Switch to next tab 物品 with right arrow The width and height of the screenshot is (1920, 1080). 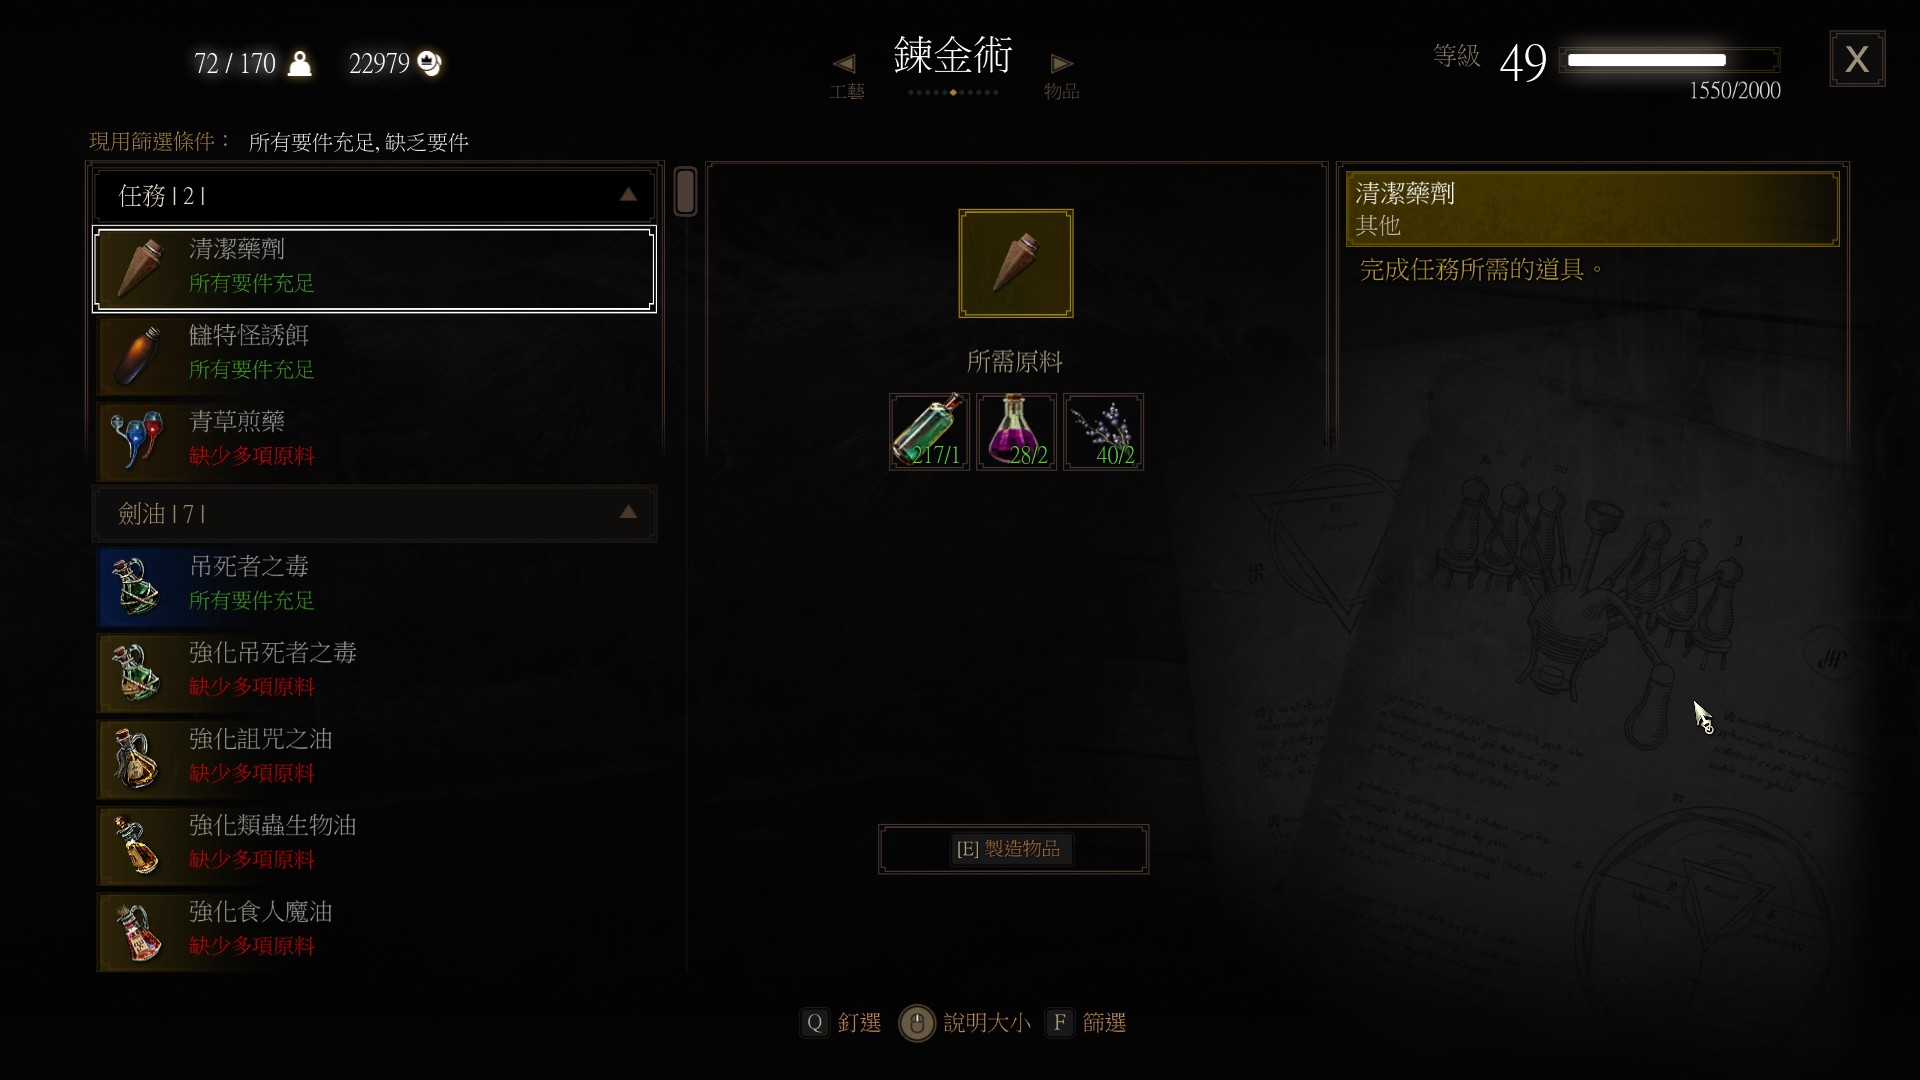1062,64
